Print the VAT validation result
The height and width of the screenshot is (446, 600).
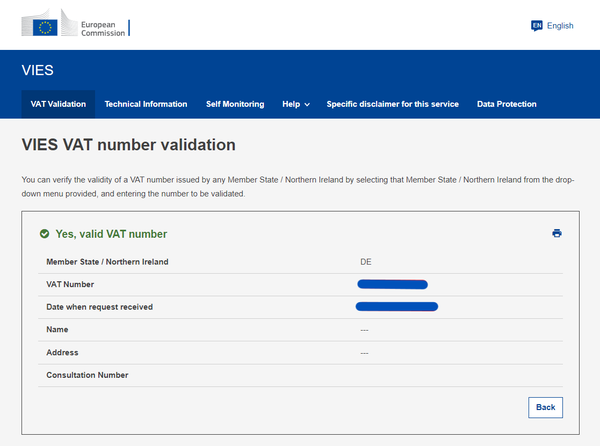point(557,233)
